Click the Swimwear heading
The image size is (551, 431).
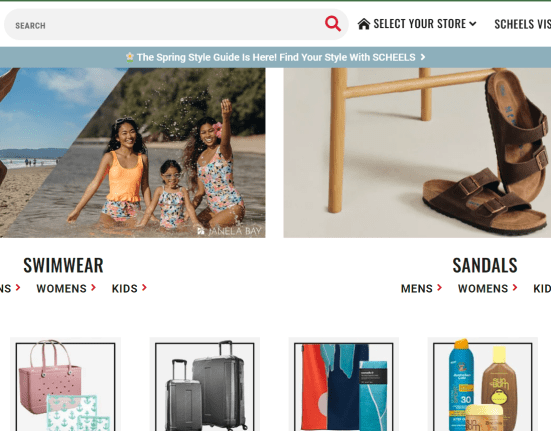coord(63,265)
